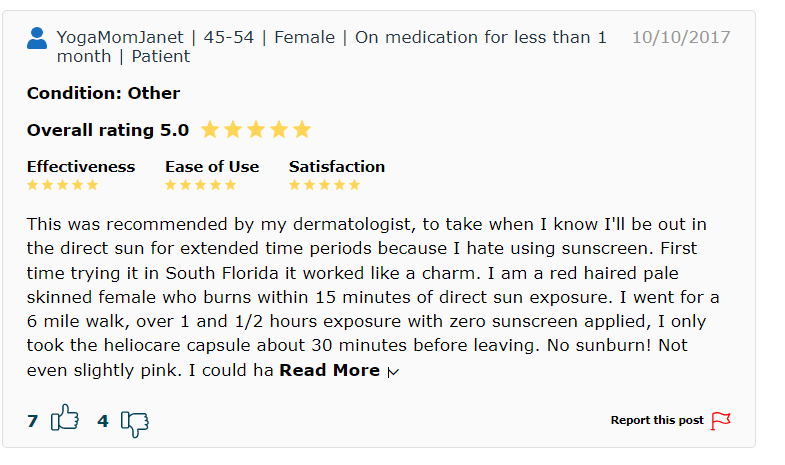Viewport: 785px width, 465px height.
Task: Click the Ease of Use label
Action: pyautogui.click(x=212, y=167)
